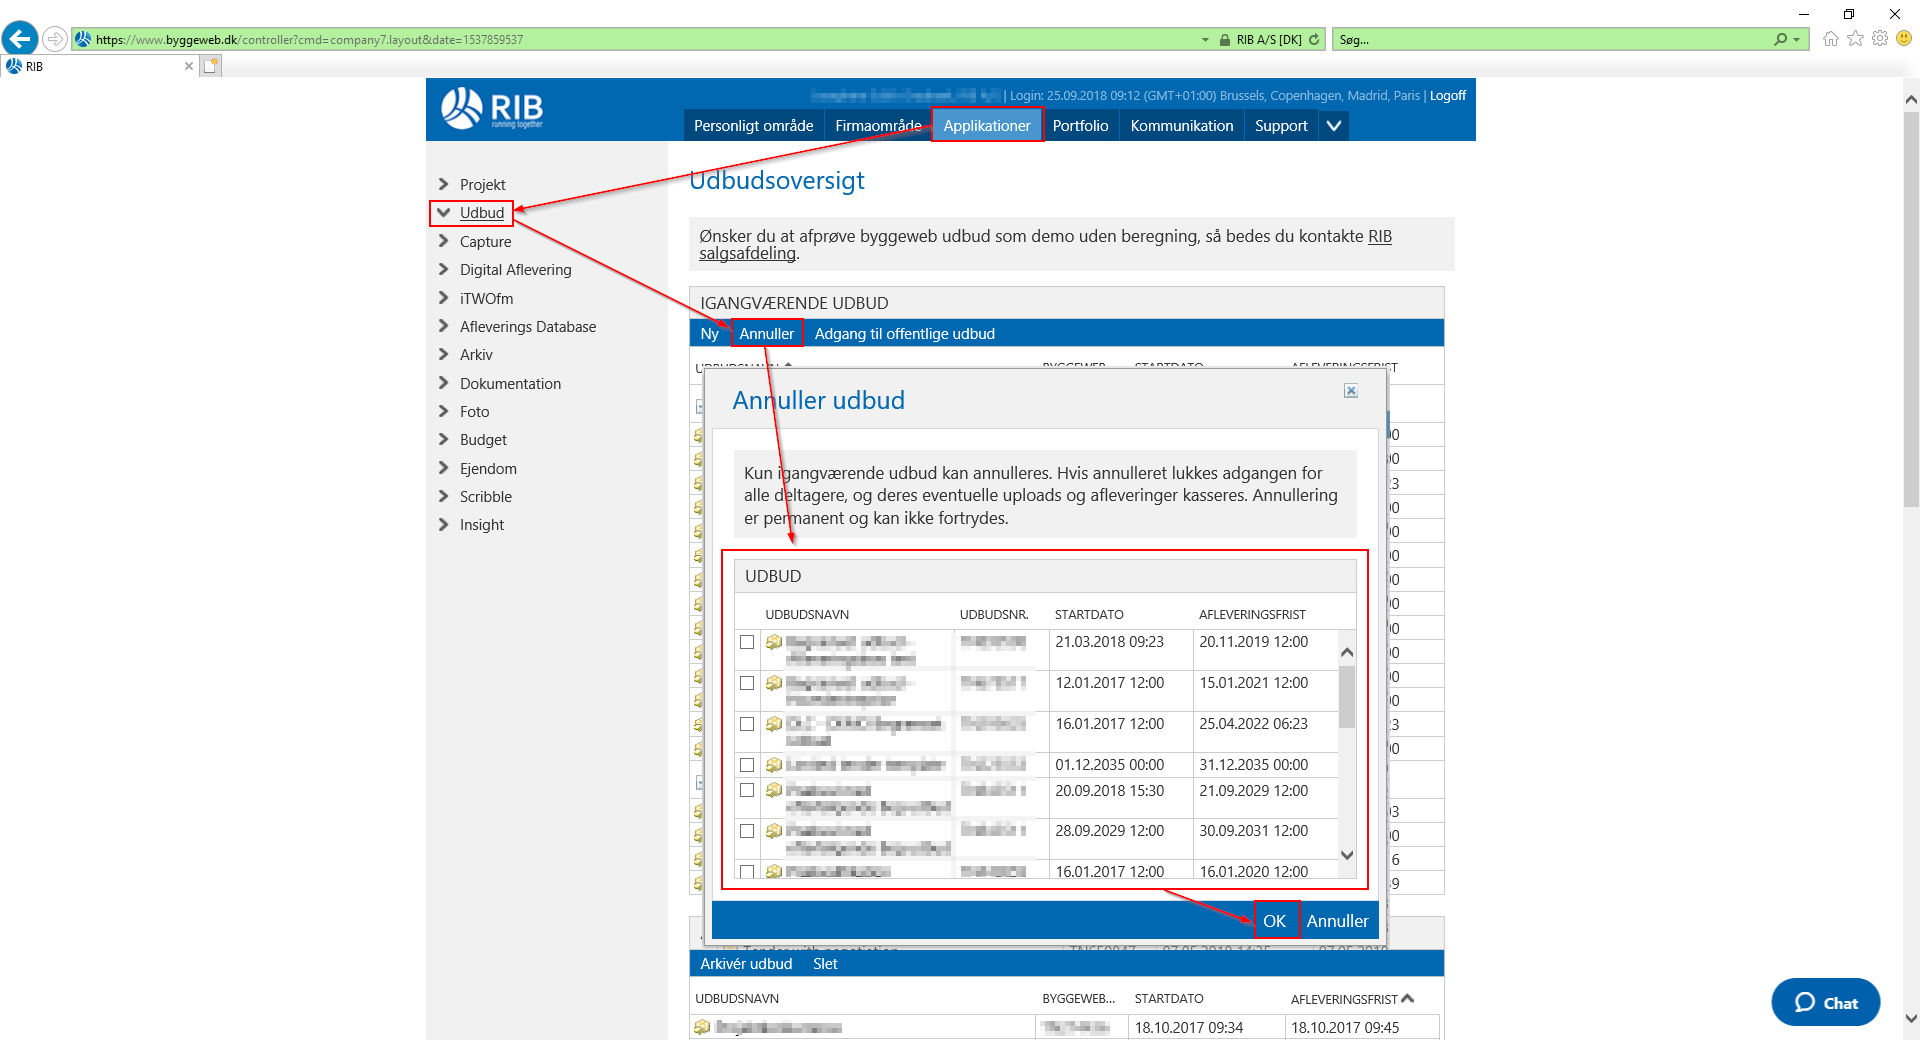The image size is (1920, 1040).
Task: Confirm cancellation with OK button
Action: click(1274, 921)
